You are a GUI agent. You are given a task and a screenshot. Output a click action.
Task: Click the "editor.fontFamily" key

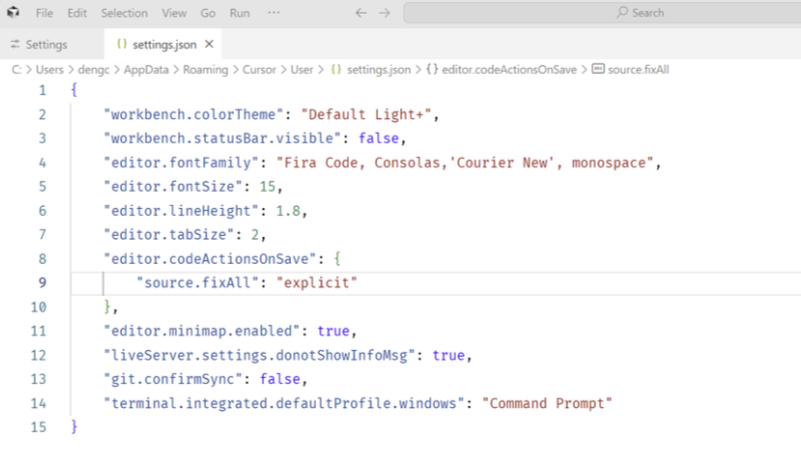[x=181, y=163]
